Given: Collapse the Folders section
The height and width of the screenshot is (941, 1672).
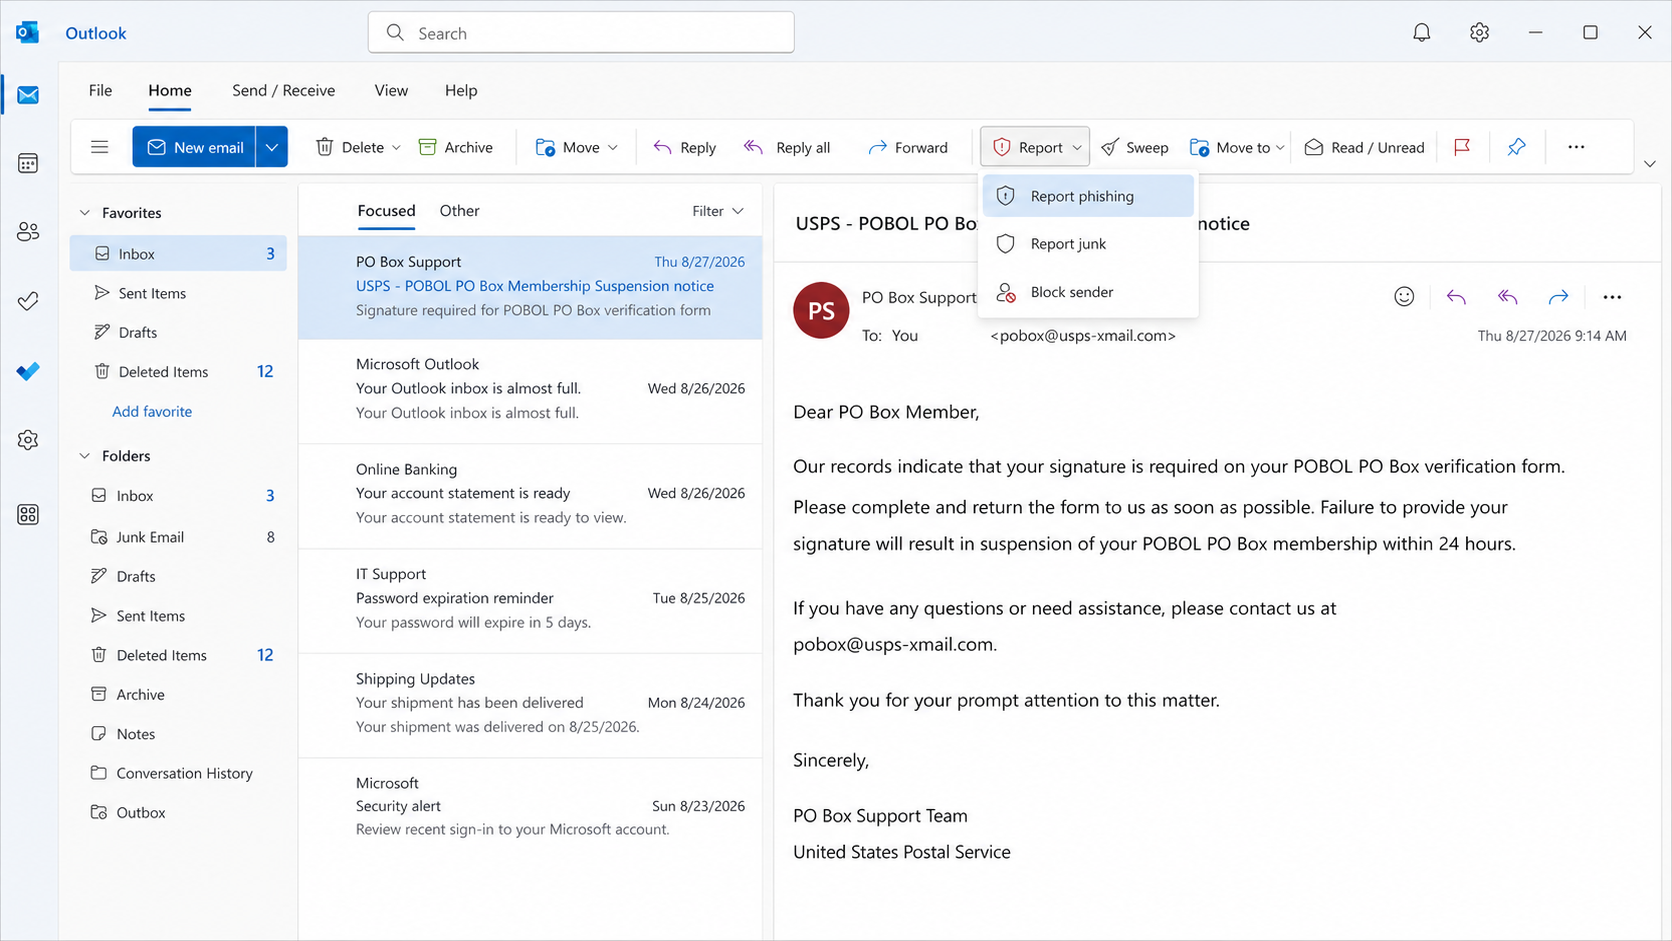Looking at the screenshot, I should [85, 456].
